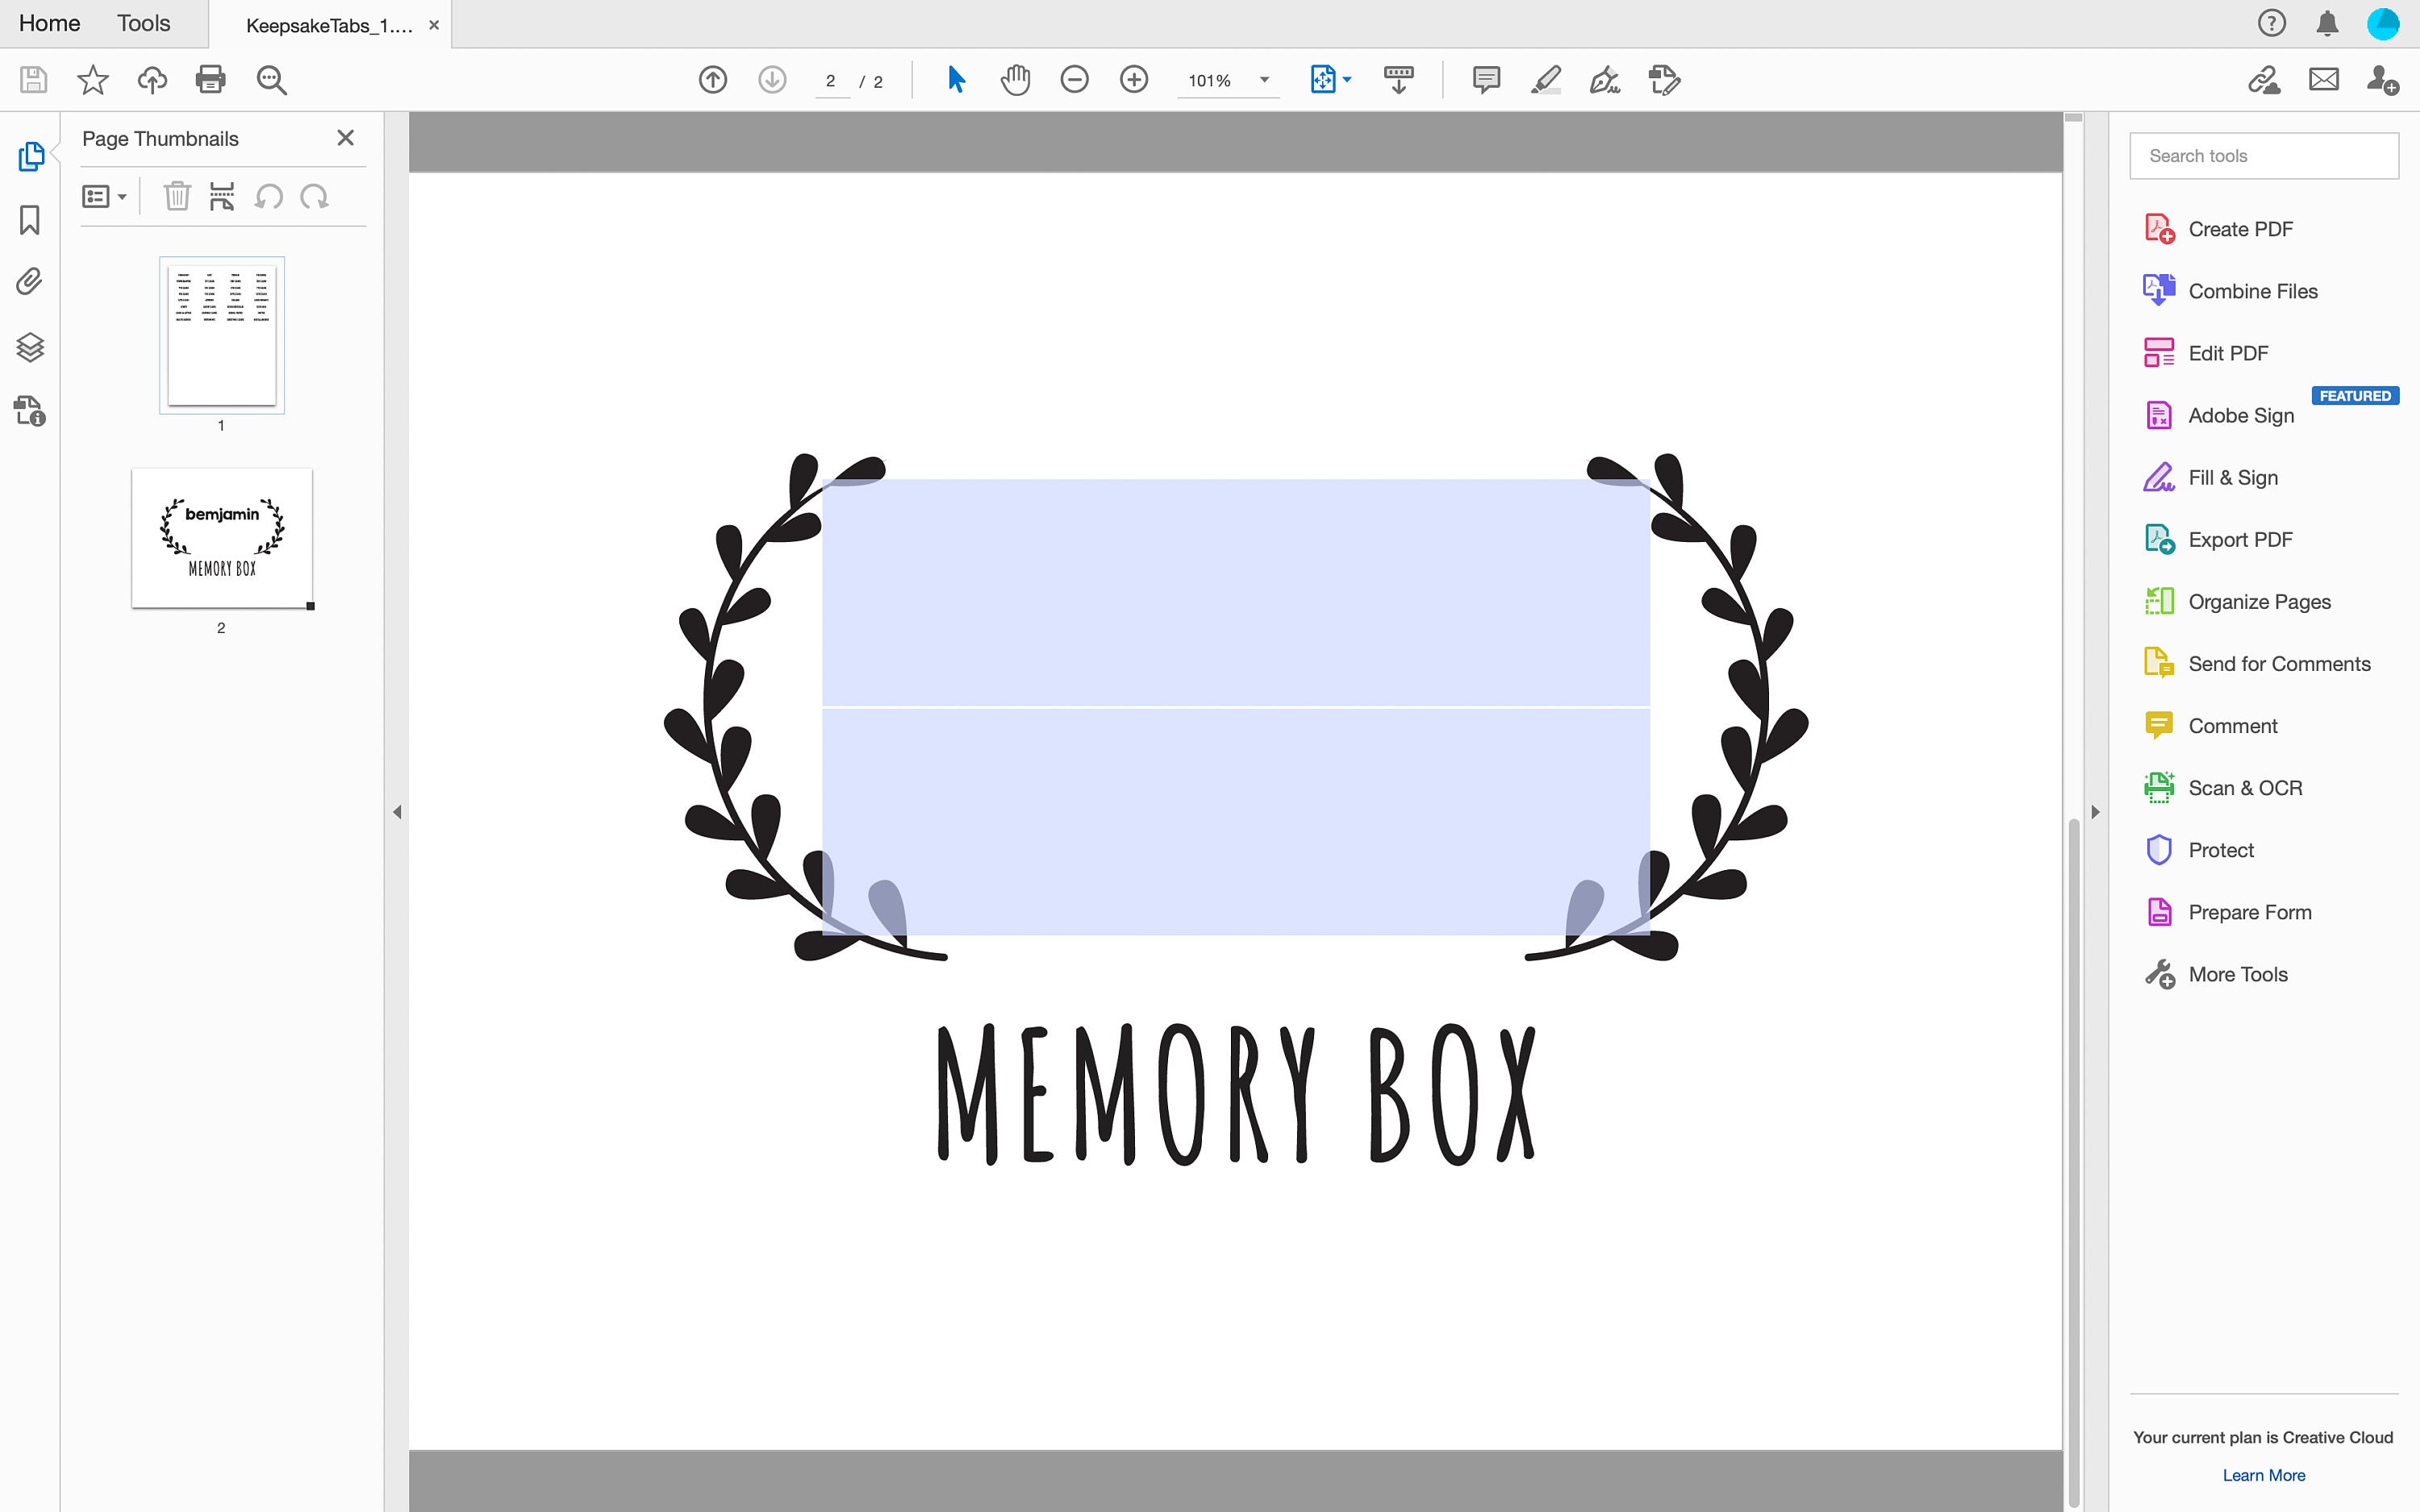Save the PDF file
Image resolution: width=2420 pixels, height=1512 pixels.
[x=32, y=80]
